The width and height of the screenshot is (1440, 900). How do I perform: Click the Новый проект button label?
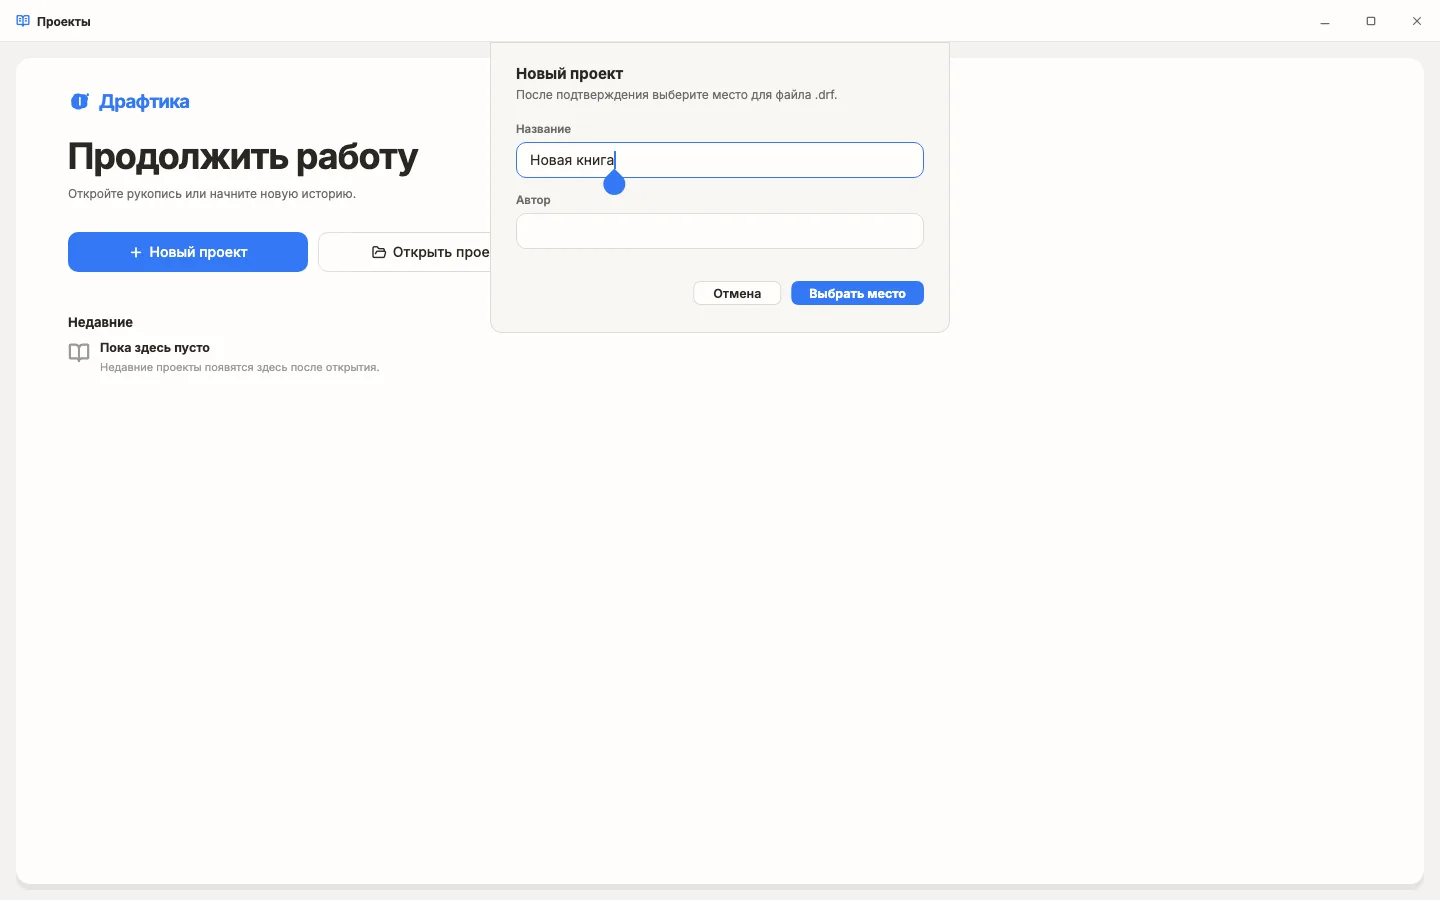point(198,253)
